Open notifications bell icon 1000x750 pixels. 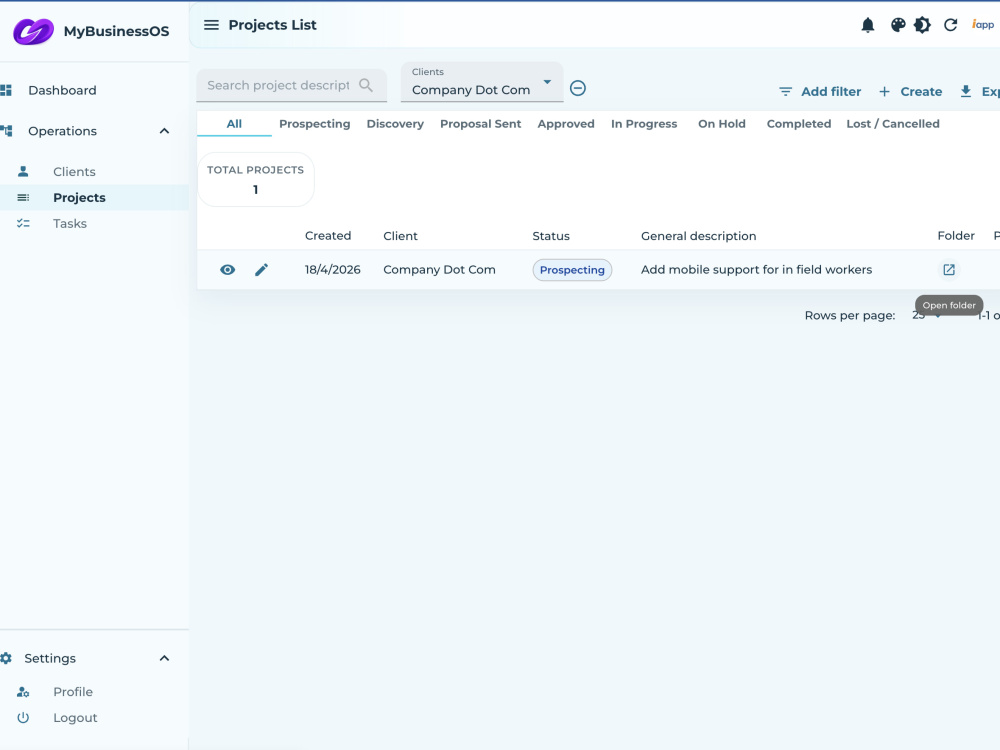pyautogui.click(x=867, y=25)
